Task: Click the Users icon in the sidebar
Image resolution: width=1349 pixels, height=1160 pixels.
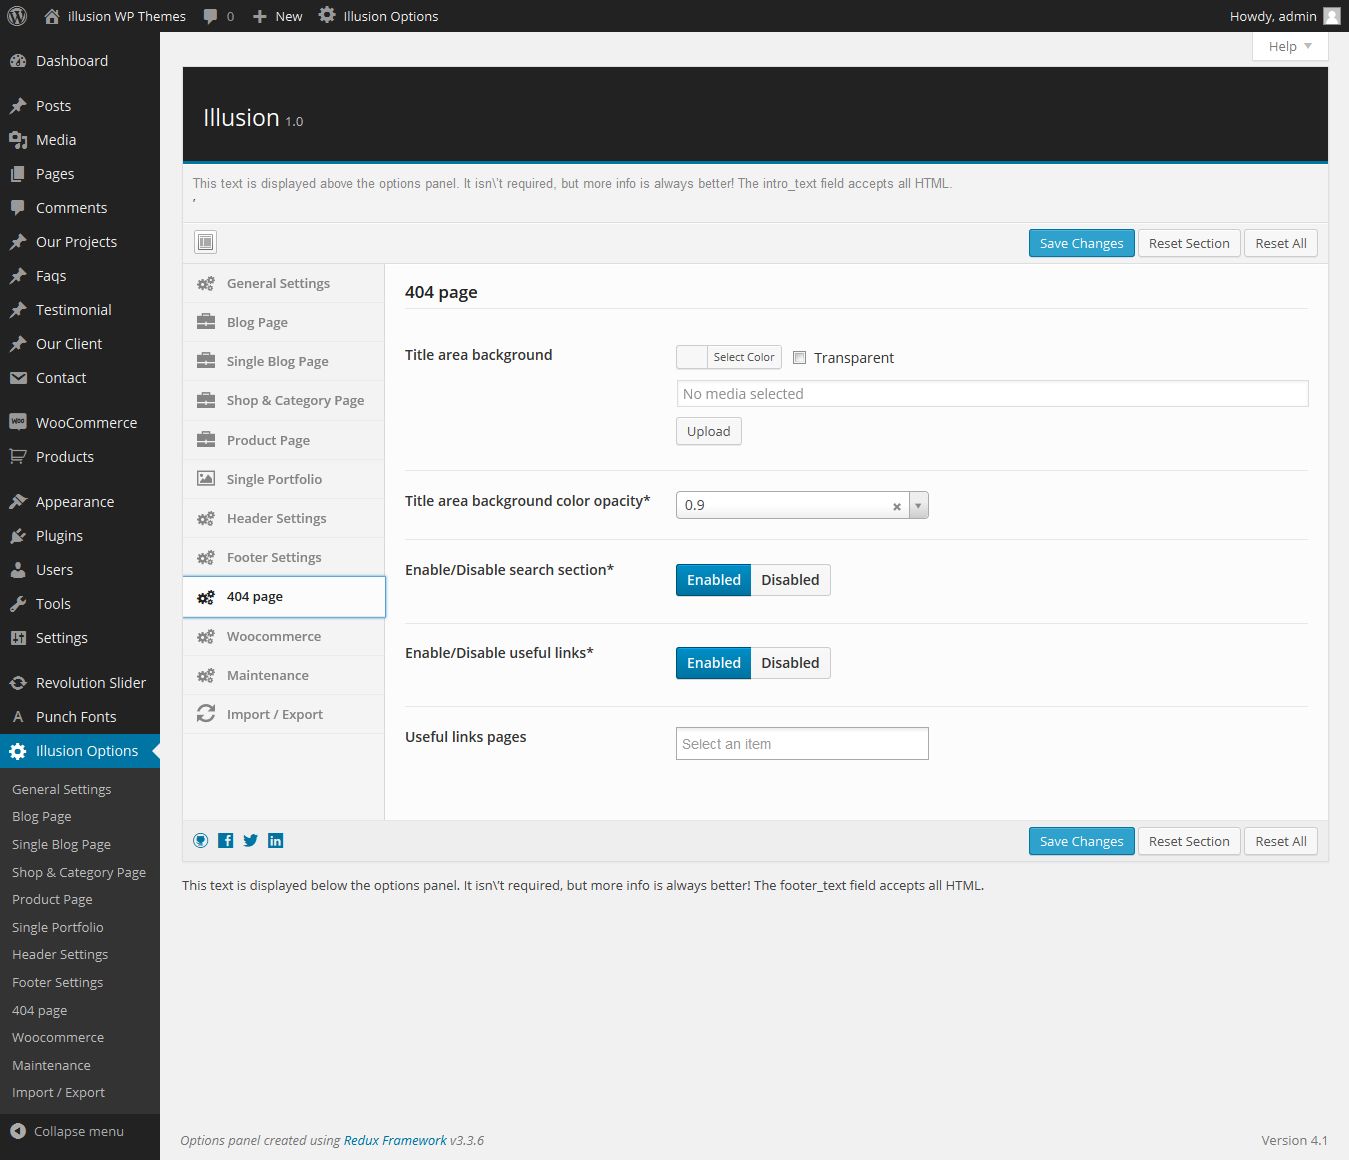Action: pos(18,570)
